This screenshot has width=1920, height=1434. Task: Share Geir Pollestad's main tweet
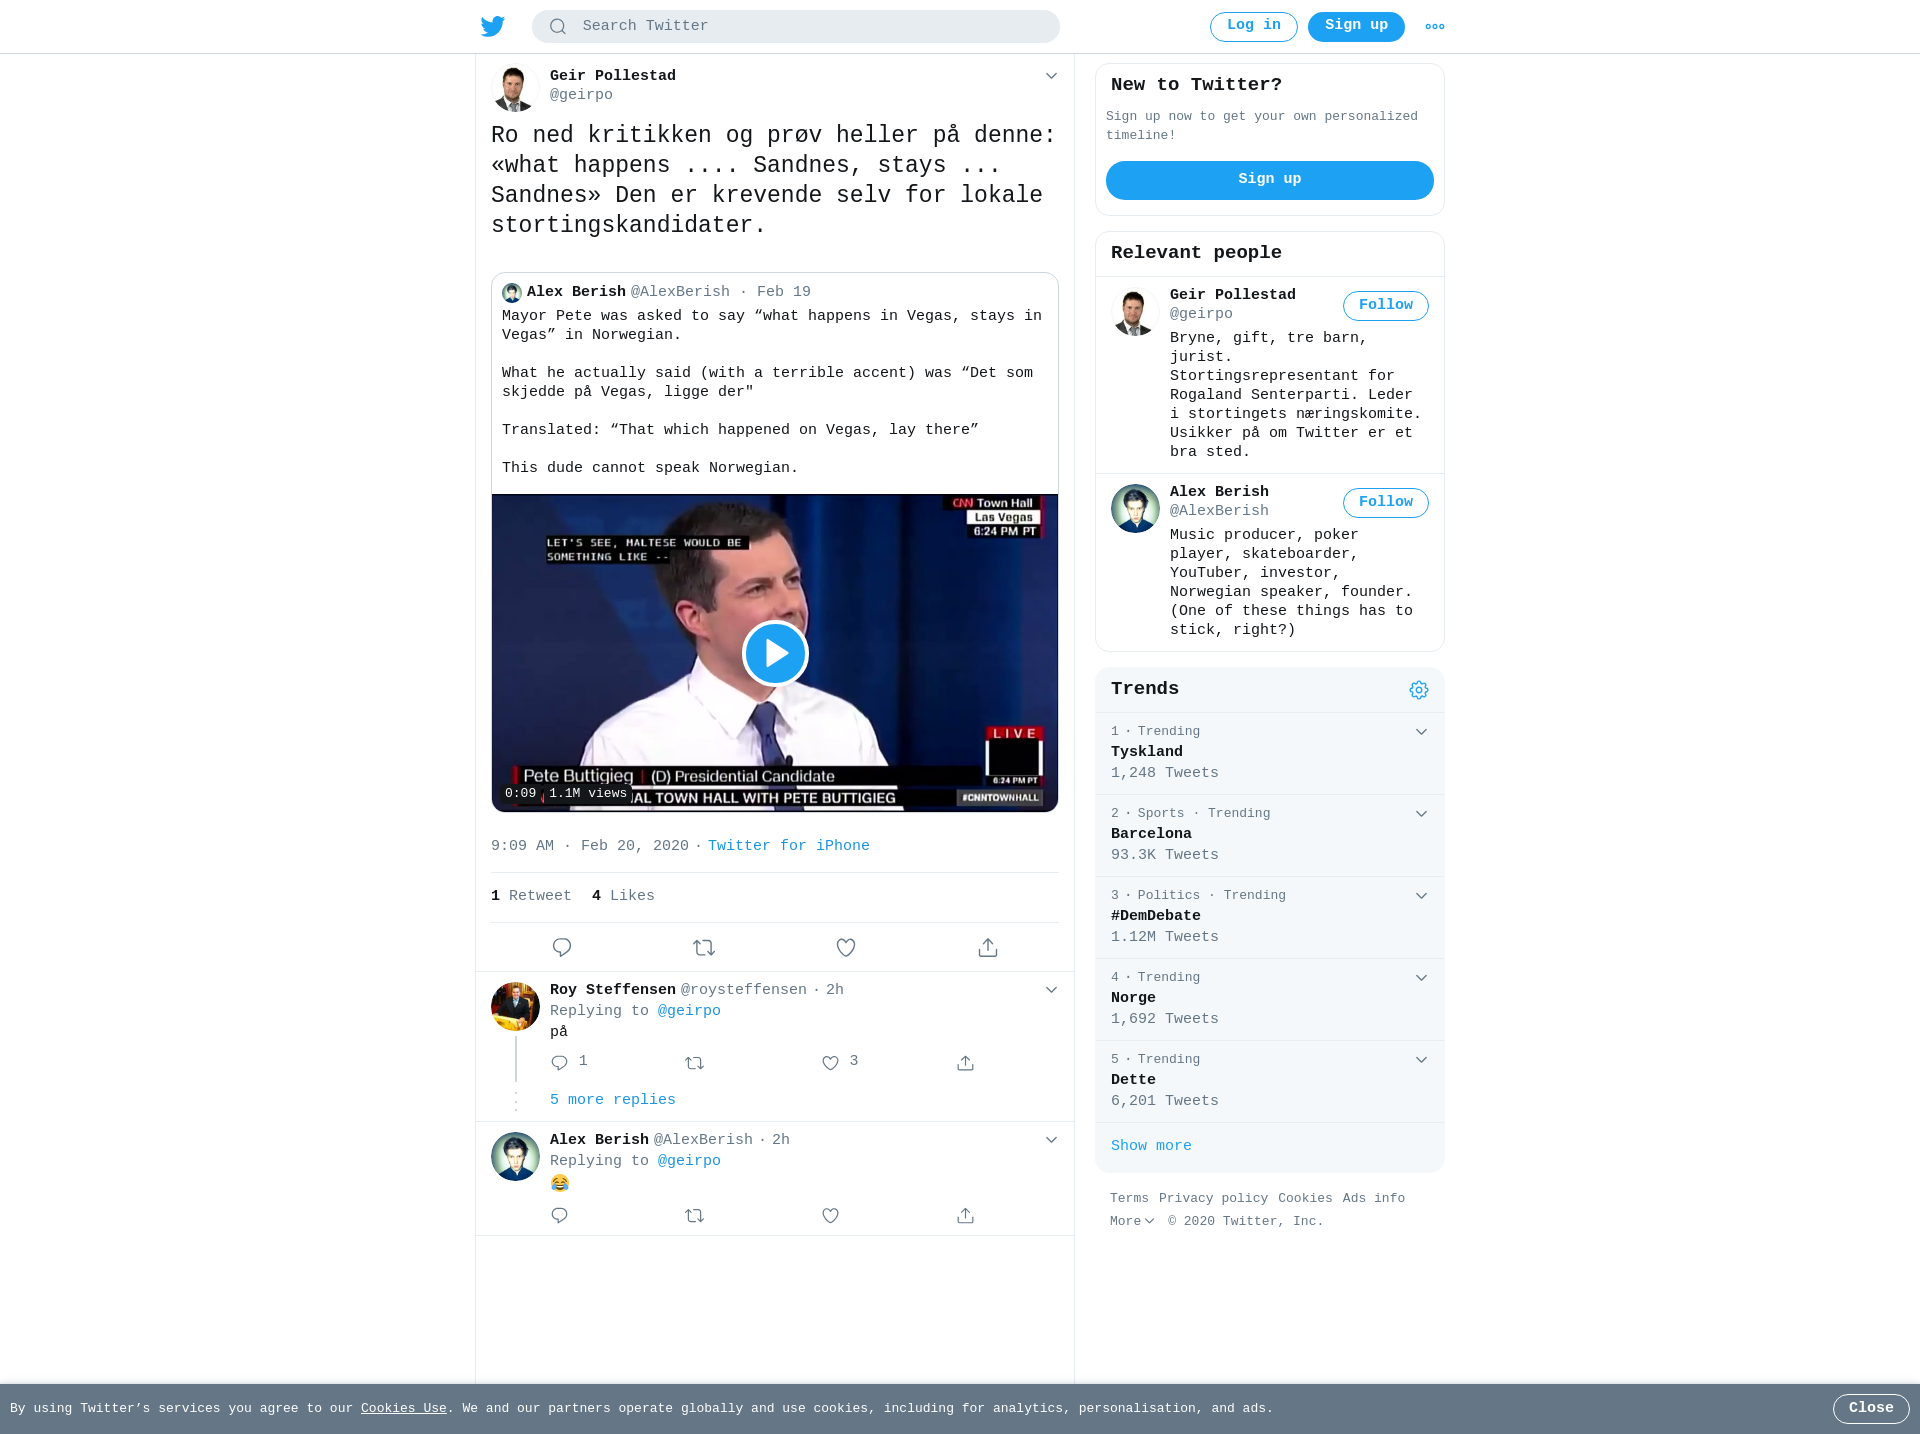pos(988,947)
